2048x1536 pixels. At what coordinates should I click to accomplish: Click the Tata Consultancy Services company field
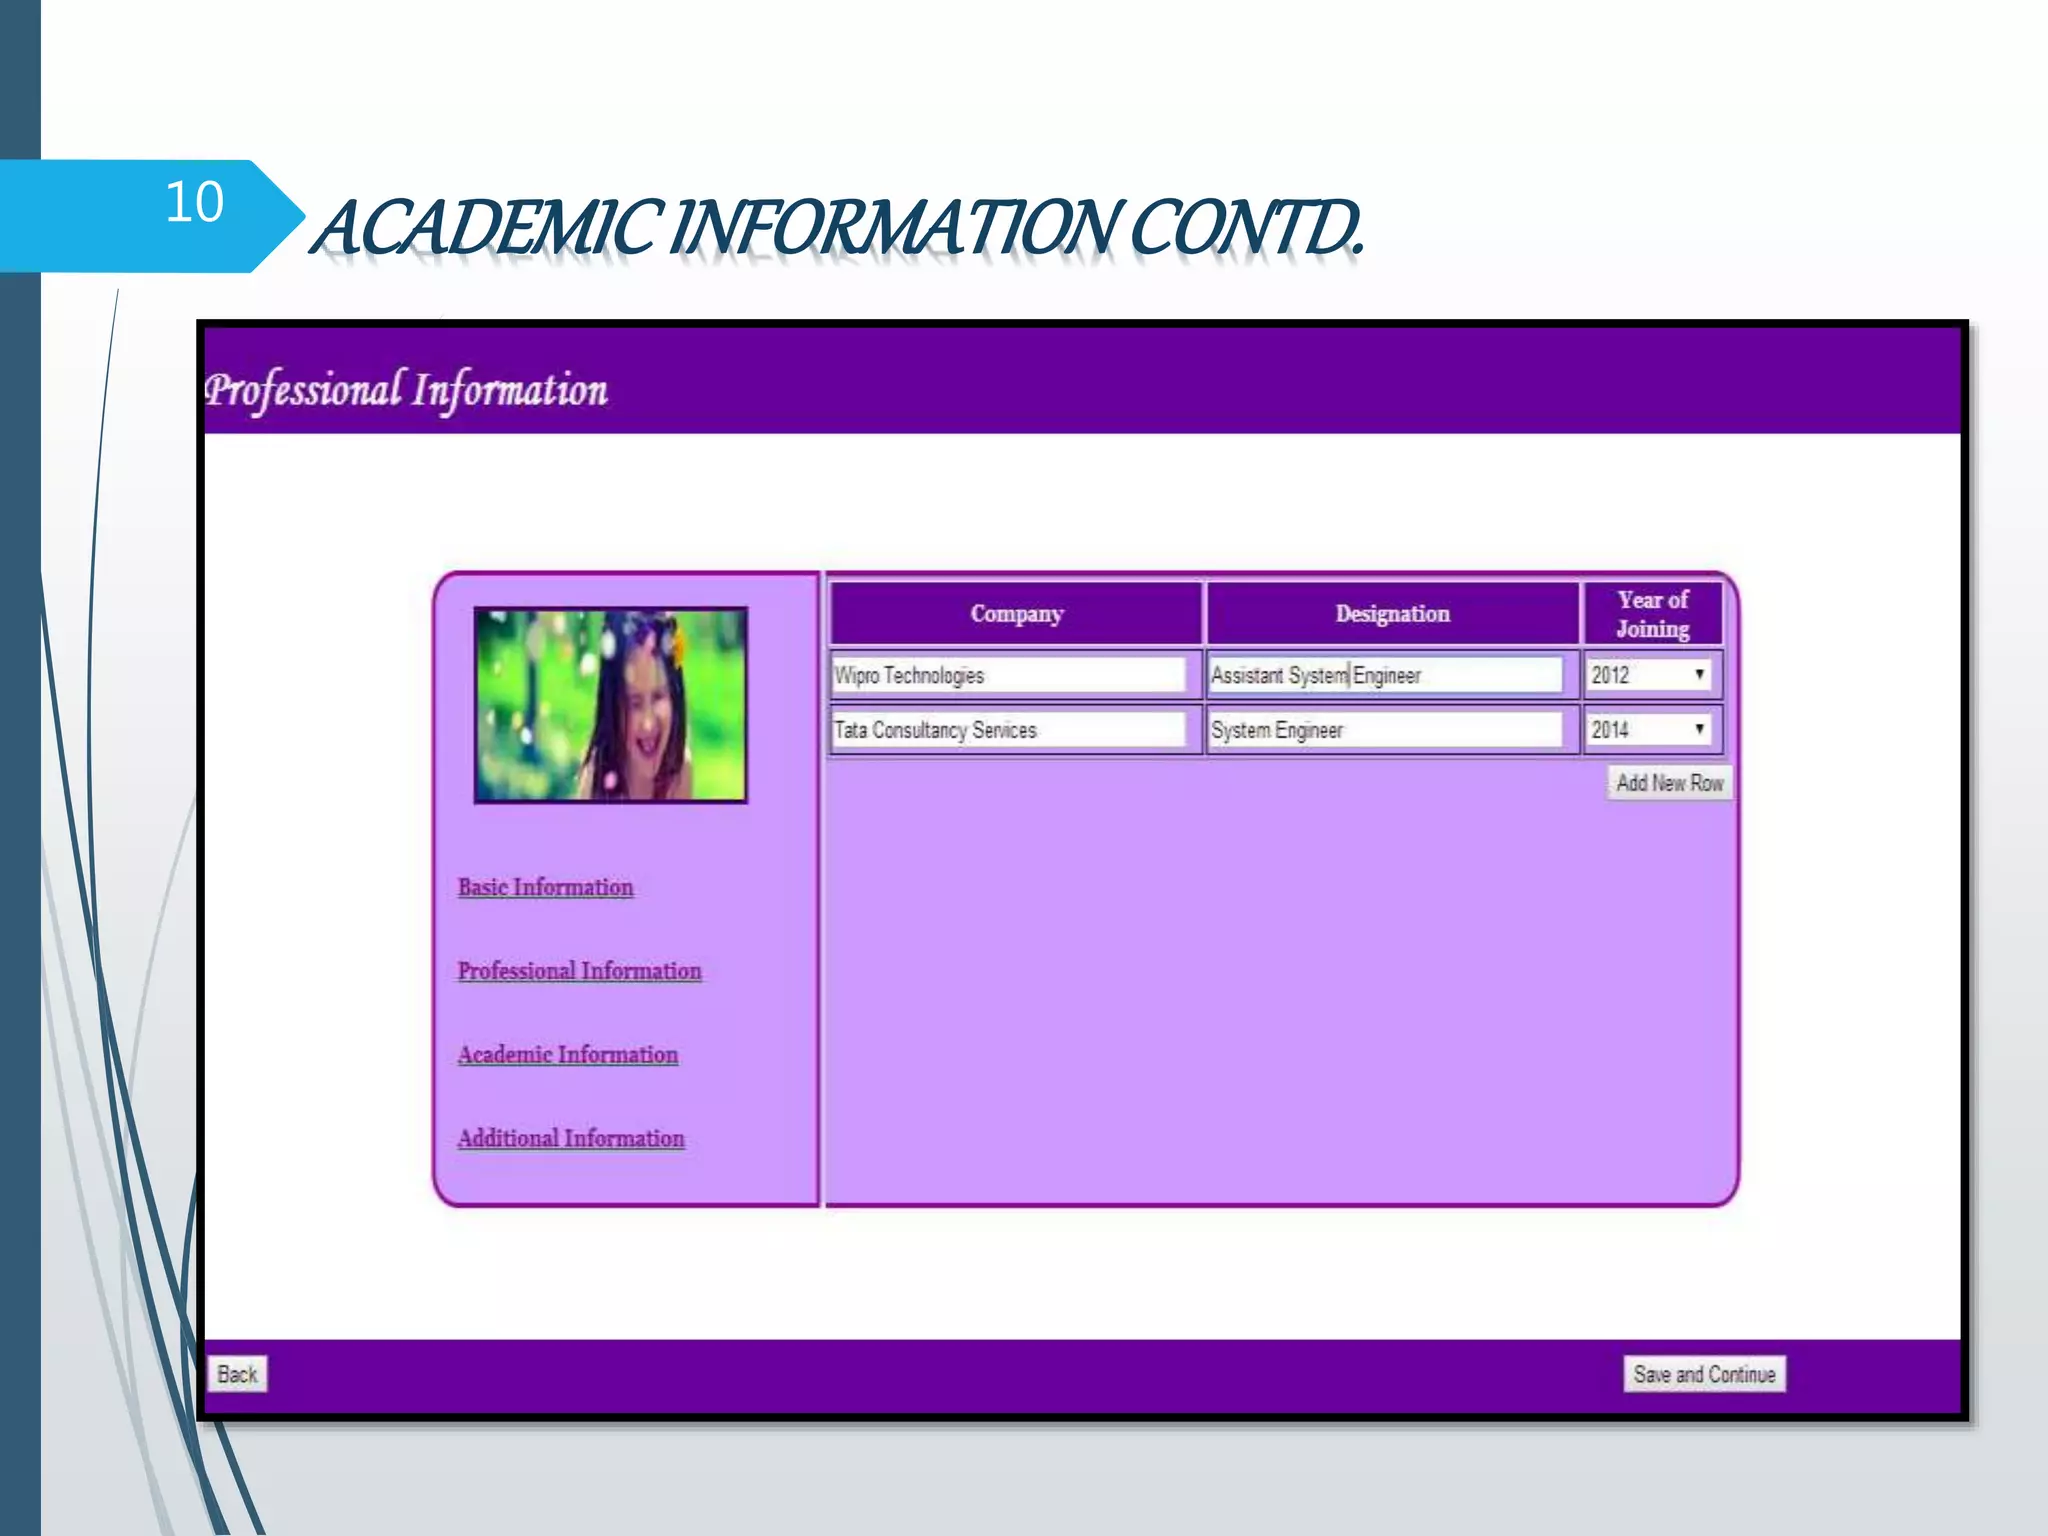pyautogui.click(x=1009, y=730)
